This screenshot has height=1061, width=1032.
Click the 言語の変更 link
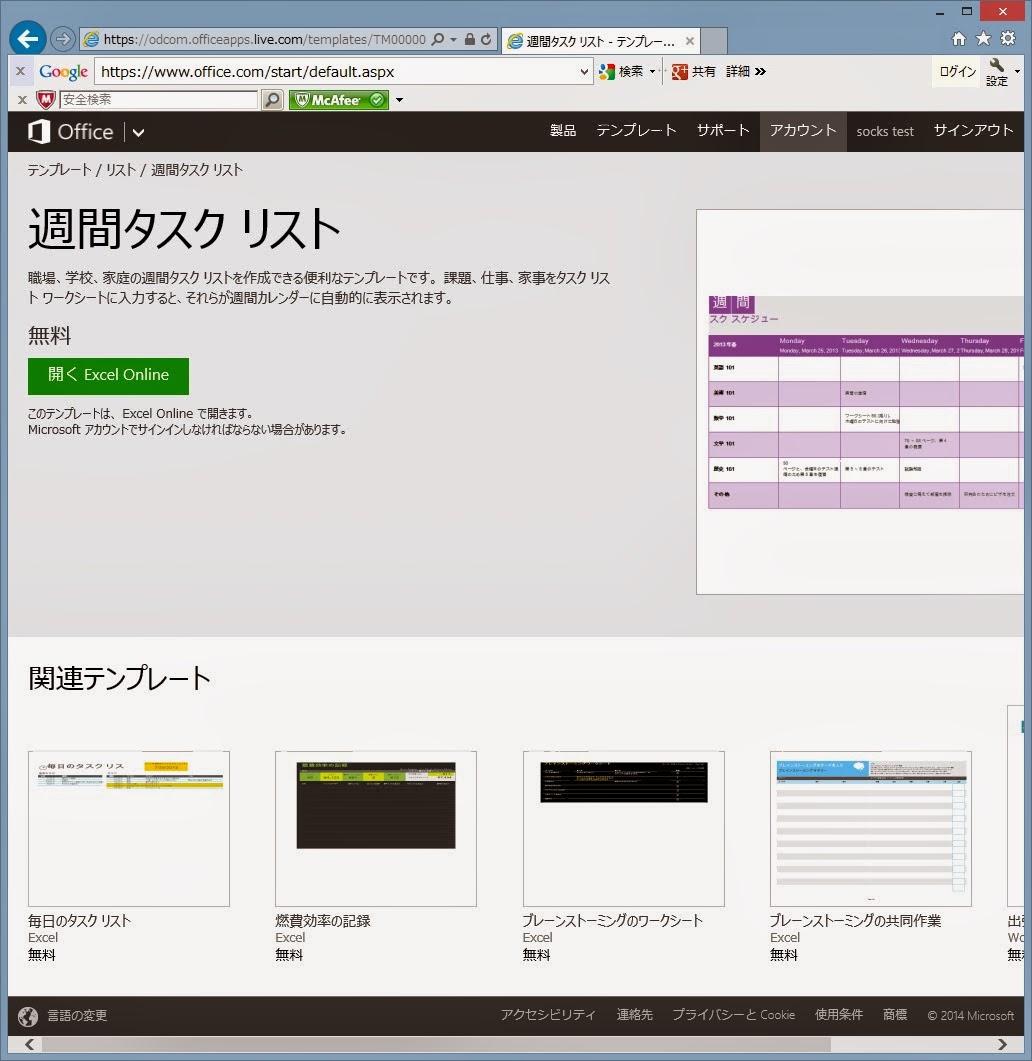pyautogui.click(x=77, y=1016)
